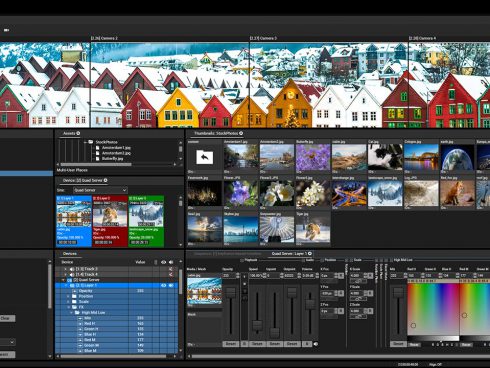
Task: Toggle visibility eye on Layer 1 row
Action: pos(163,285)
